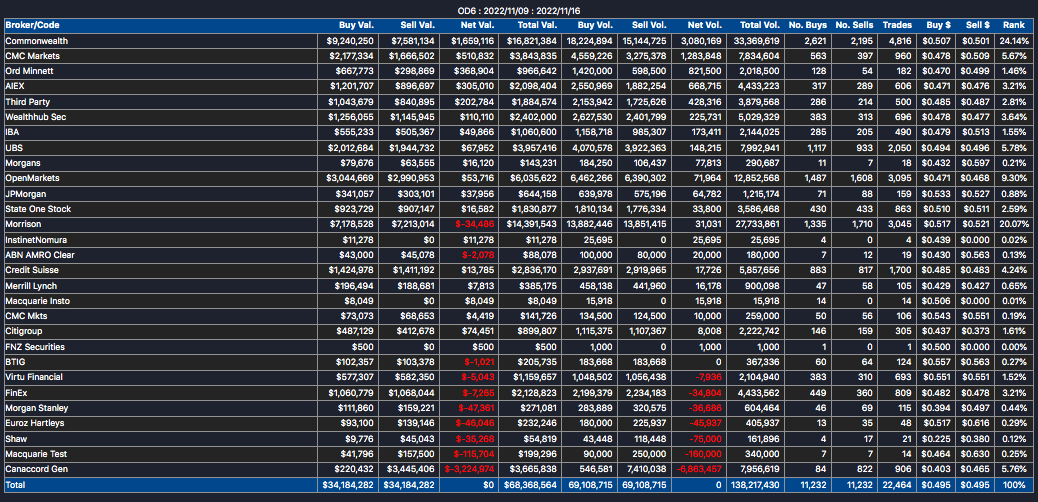Select the Total row label
The height and width of the screenshot is (502, 1038).
[15, 485]
